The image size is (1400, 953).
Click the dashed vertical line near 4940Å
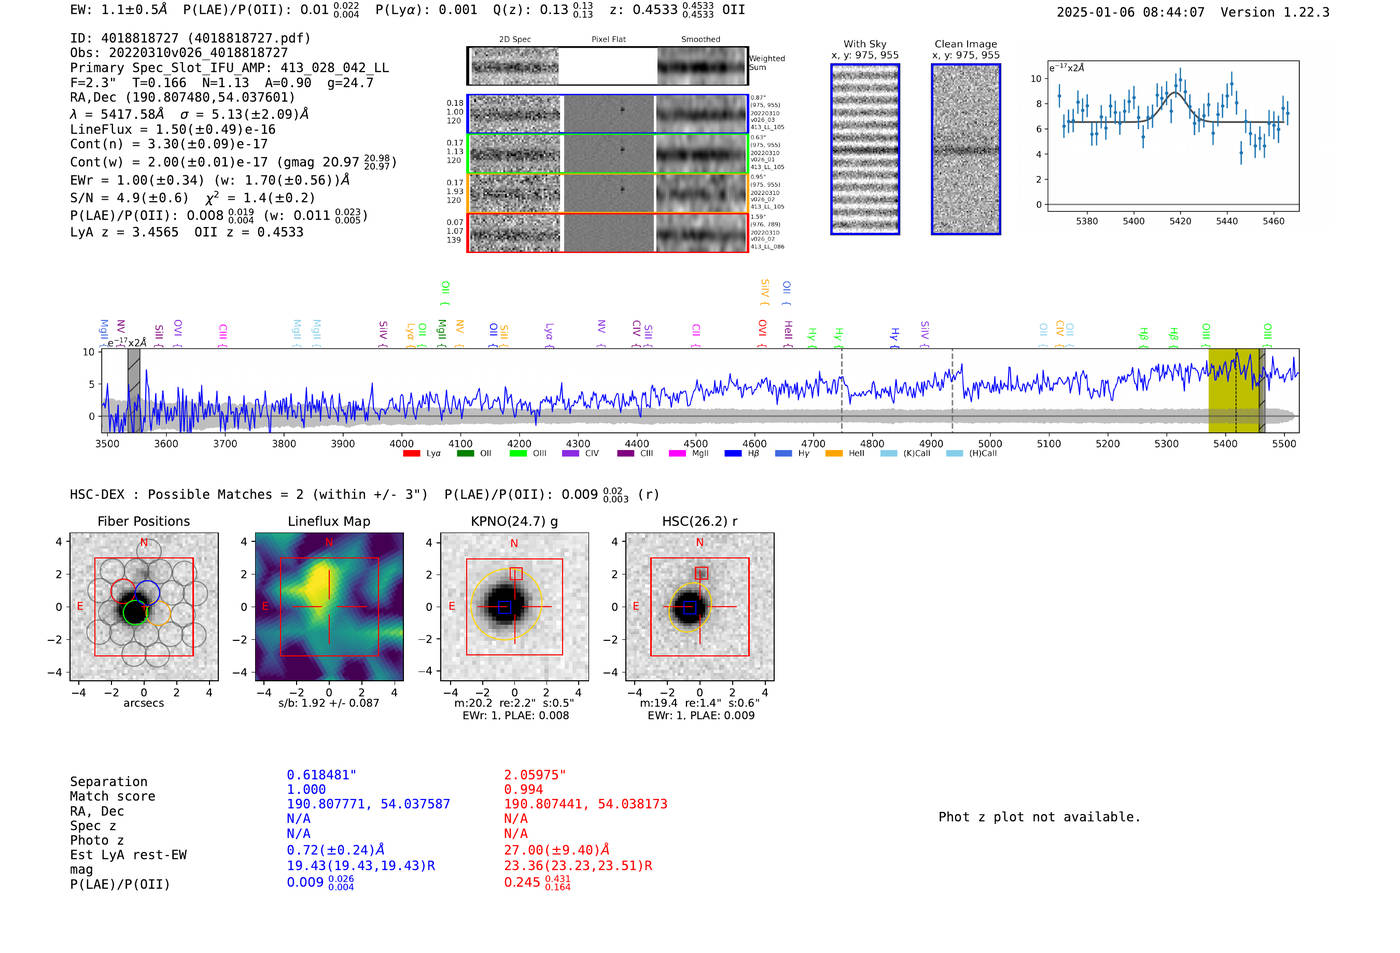coord(952,390)
